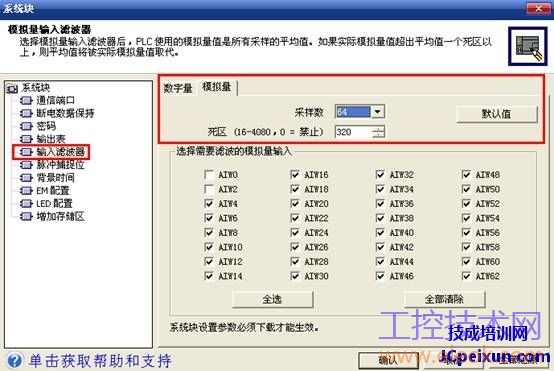Toggle the AIW46 checkbox
The height and width of the screenshot is (371, 554).
pos(381,276)
